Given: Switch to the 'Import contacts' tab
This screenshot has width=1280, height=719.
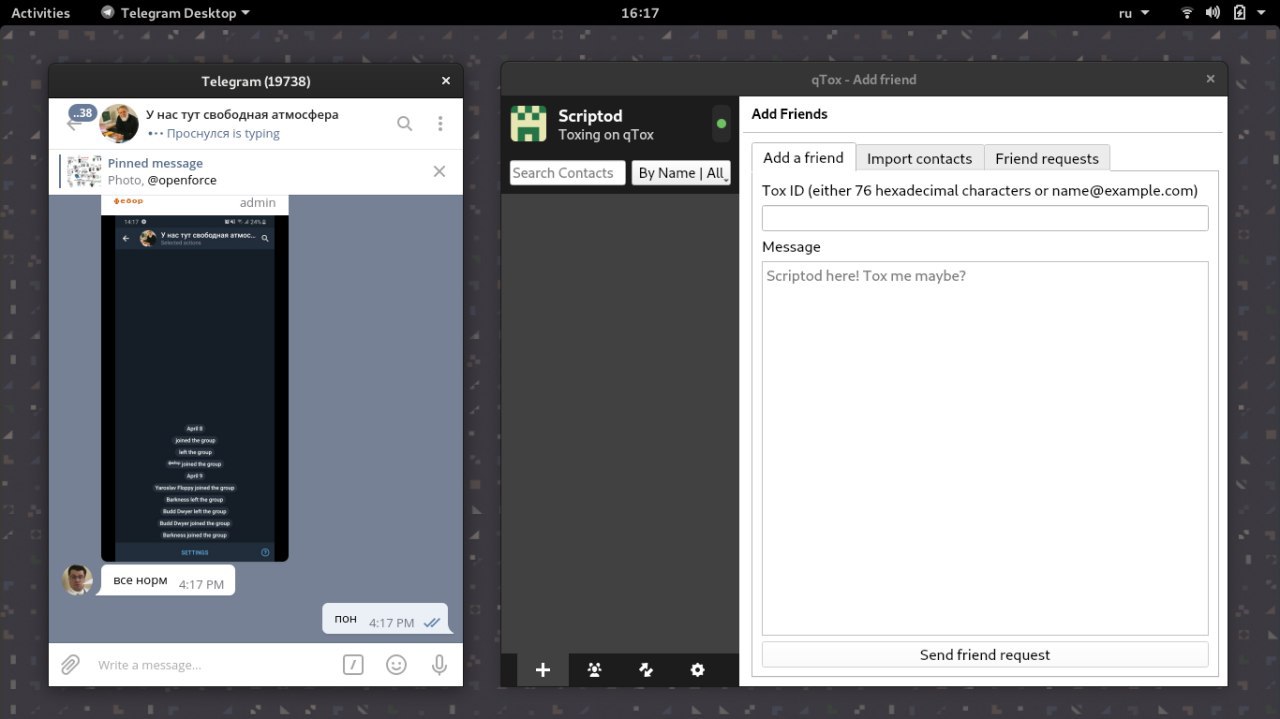Looking at the screenshot, I should point(920,158).
